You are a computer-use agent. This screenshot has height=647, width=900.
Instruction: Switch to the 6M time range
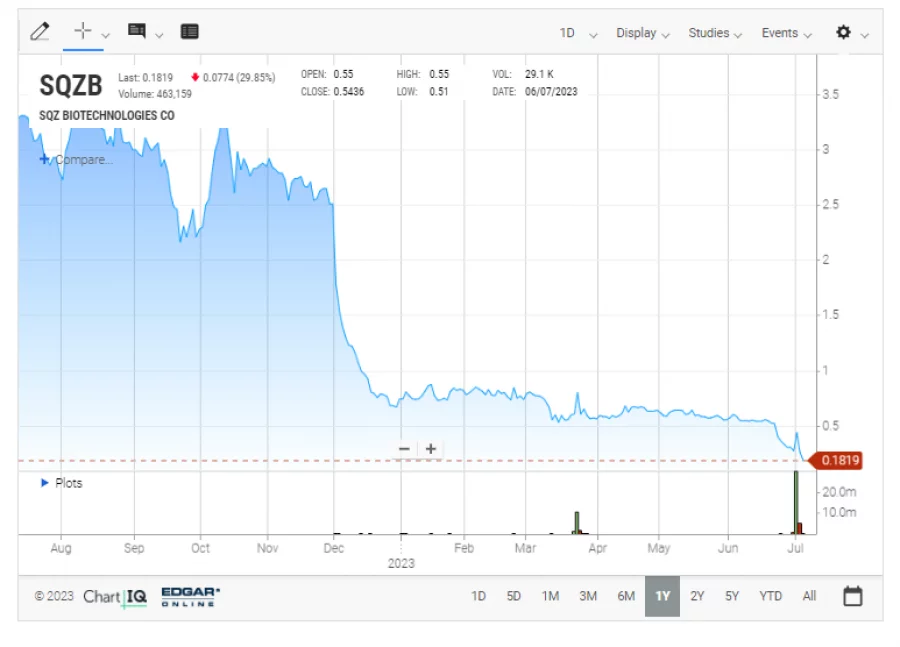coord(626,595)
